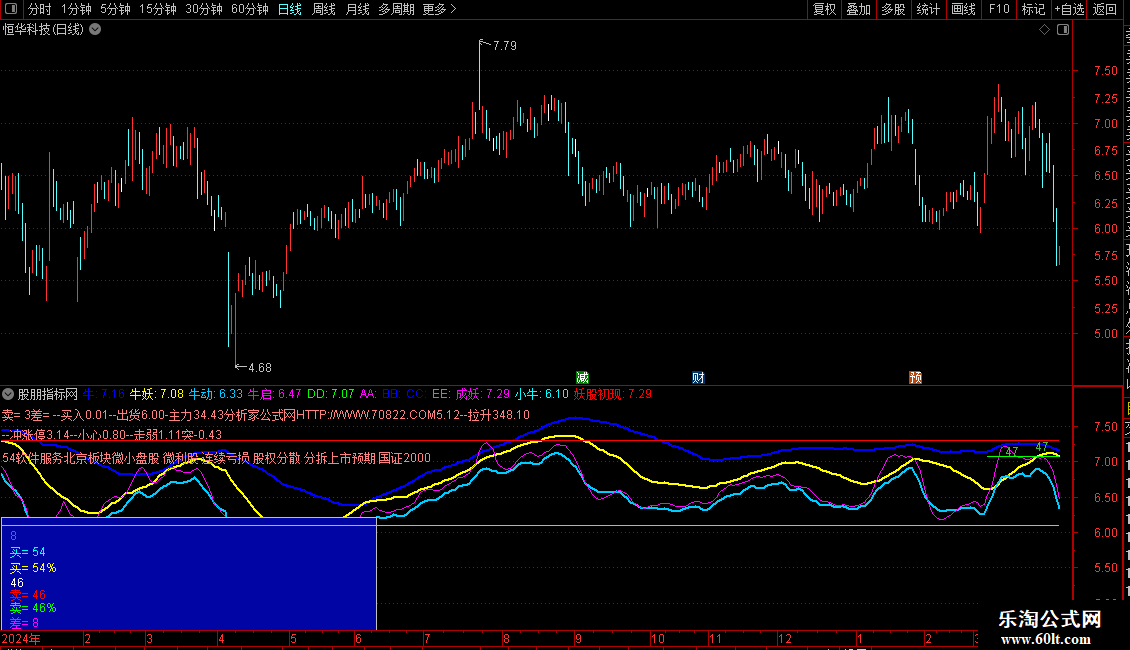Open the dropdown next to 恒华科技(日线)
1130x650 pixels.
coord(95,29)
